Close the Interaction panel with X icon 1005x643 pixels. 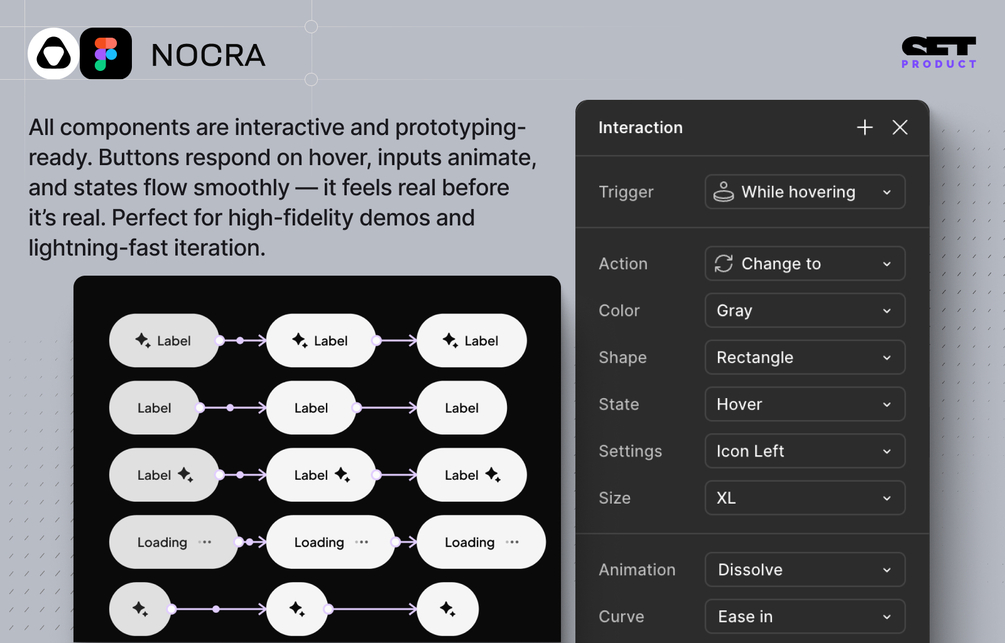[900, 127]
